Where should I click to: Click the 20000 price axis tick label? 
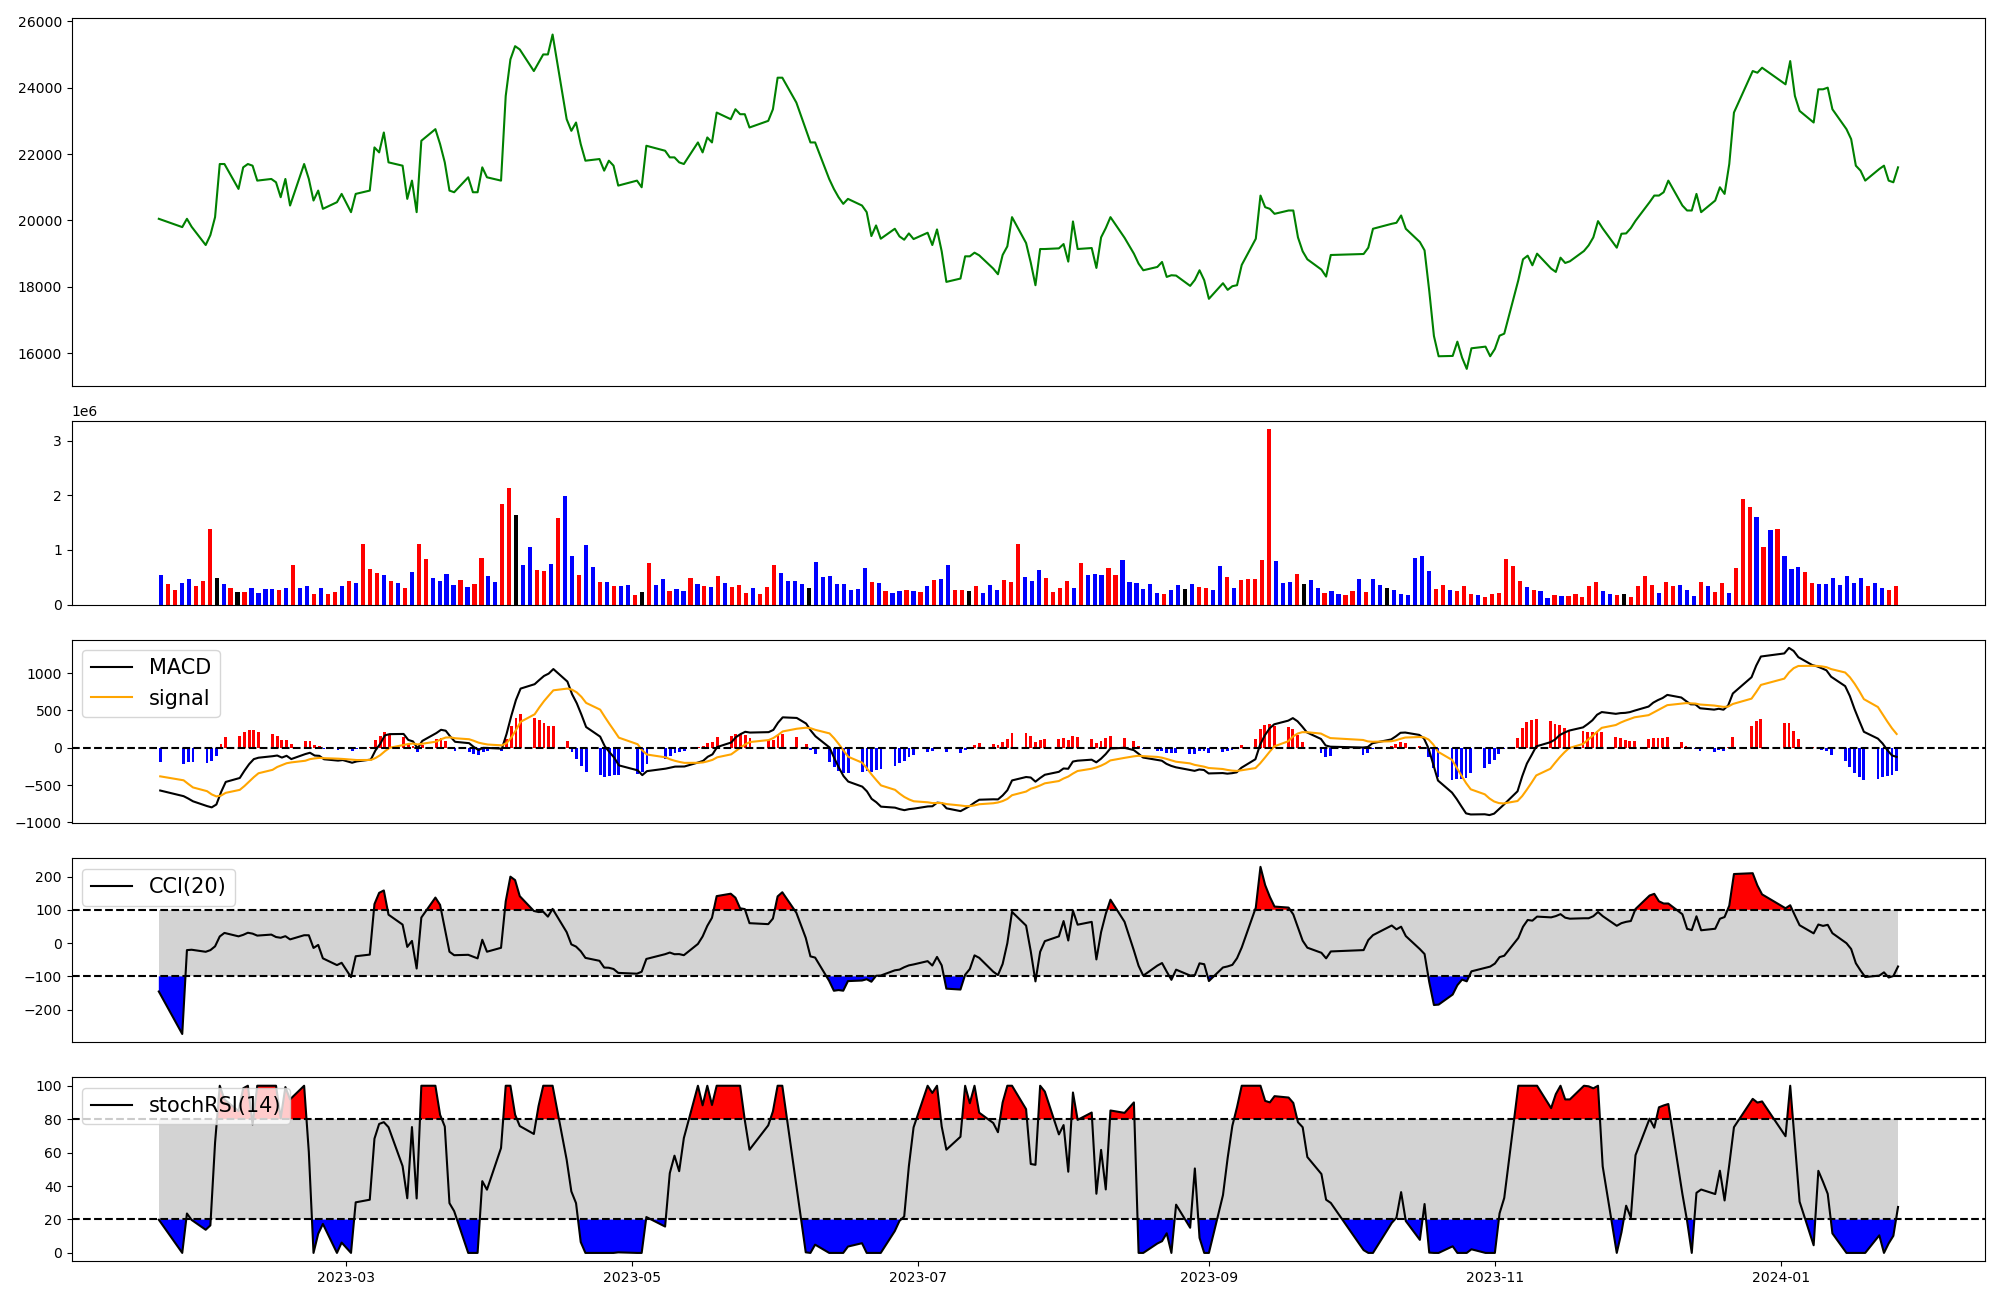pos(39,221)
